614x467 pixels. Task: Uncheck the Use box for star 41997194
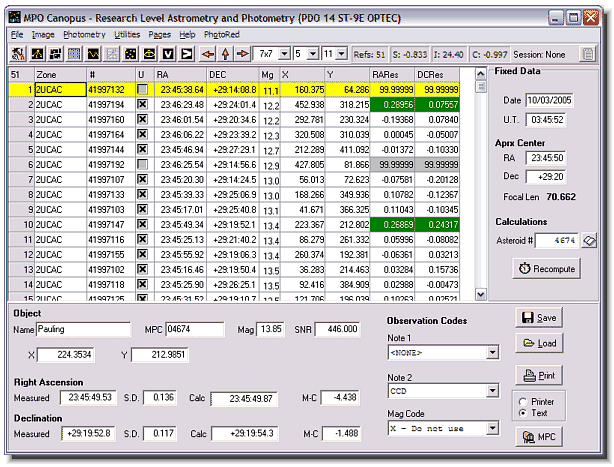pyautogui.click(x=143, y=105)
